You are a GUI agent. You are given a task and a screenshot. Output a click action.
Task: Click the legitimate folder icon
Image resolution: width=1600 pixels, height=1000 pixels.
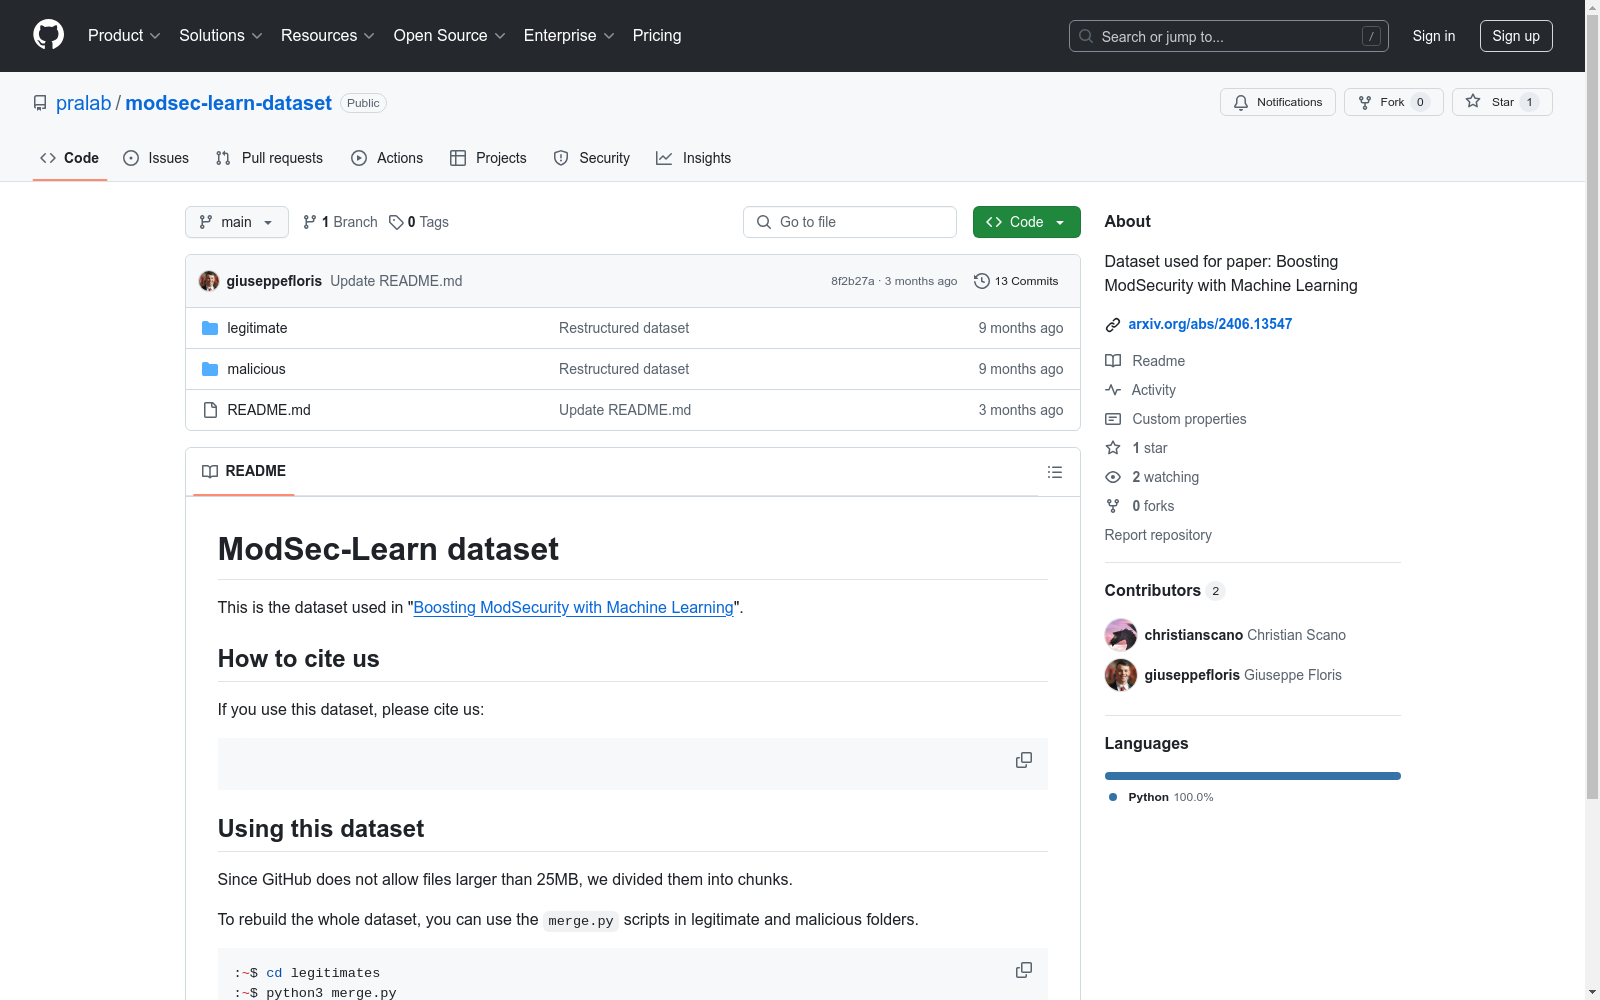click(210, 328)
